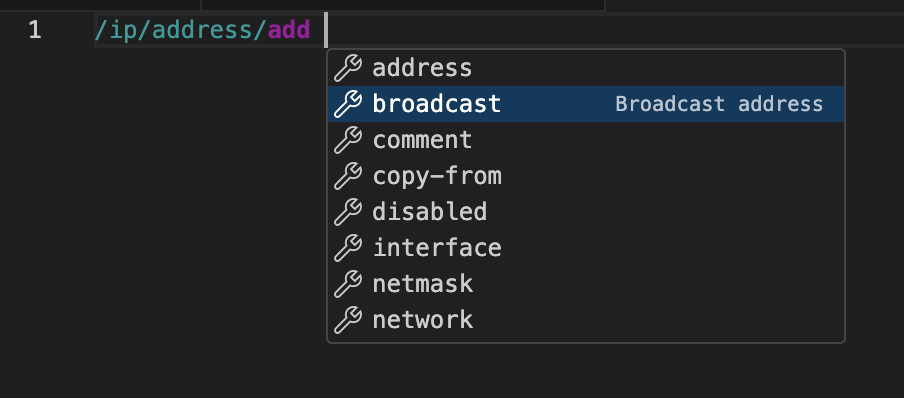The image size is (904, 398).
Task: Click the wrench icon next to network
Action: 348,320
